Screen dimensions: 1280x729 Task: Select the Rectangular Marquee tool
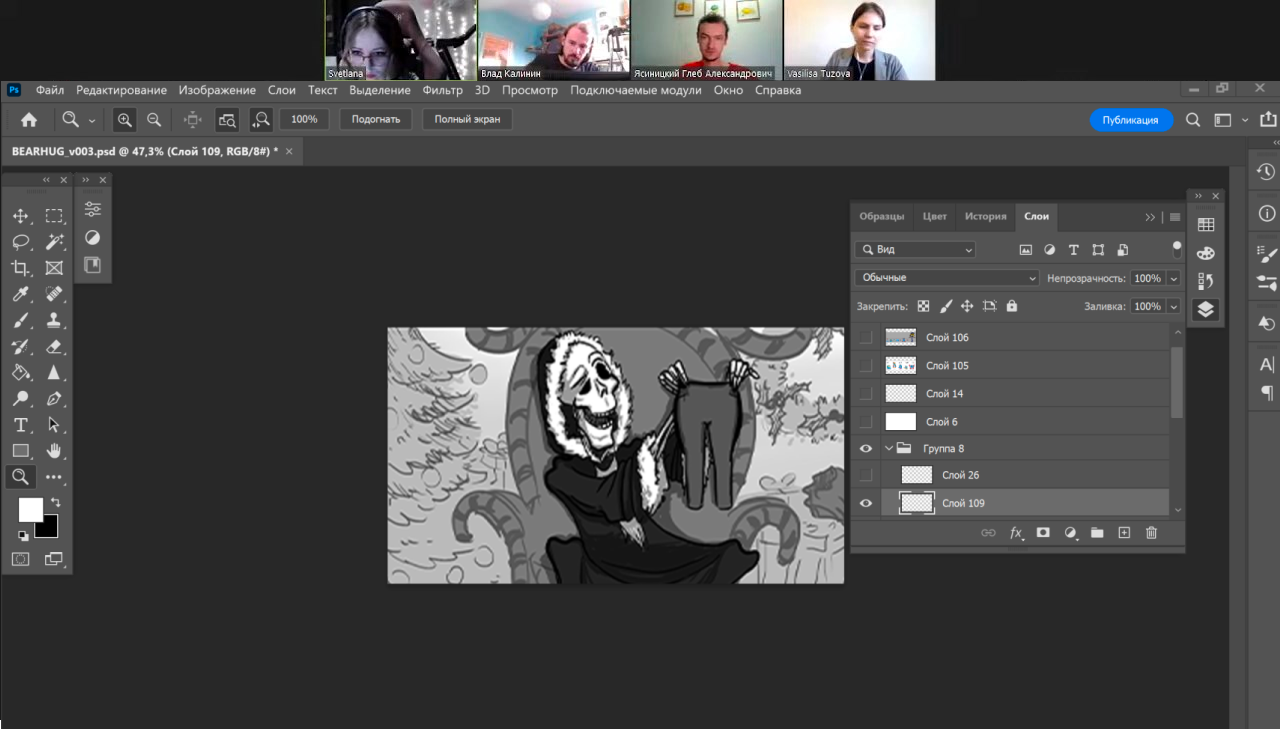(x=54, y=216)
